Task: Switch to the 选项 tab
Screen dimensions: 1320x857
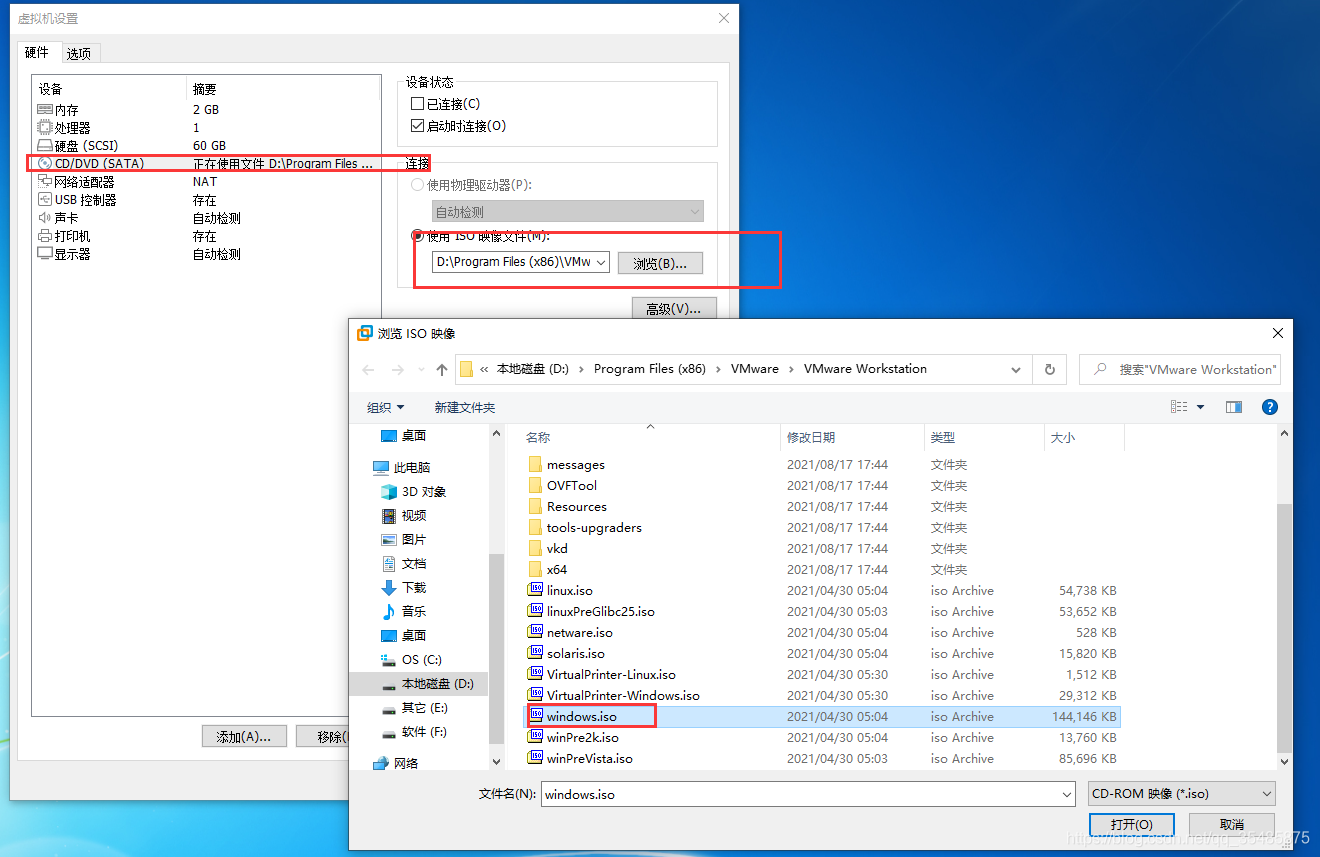Action: click(x=79, y=54)
